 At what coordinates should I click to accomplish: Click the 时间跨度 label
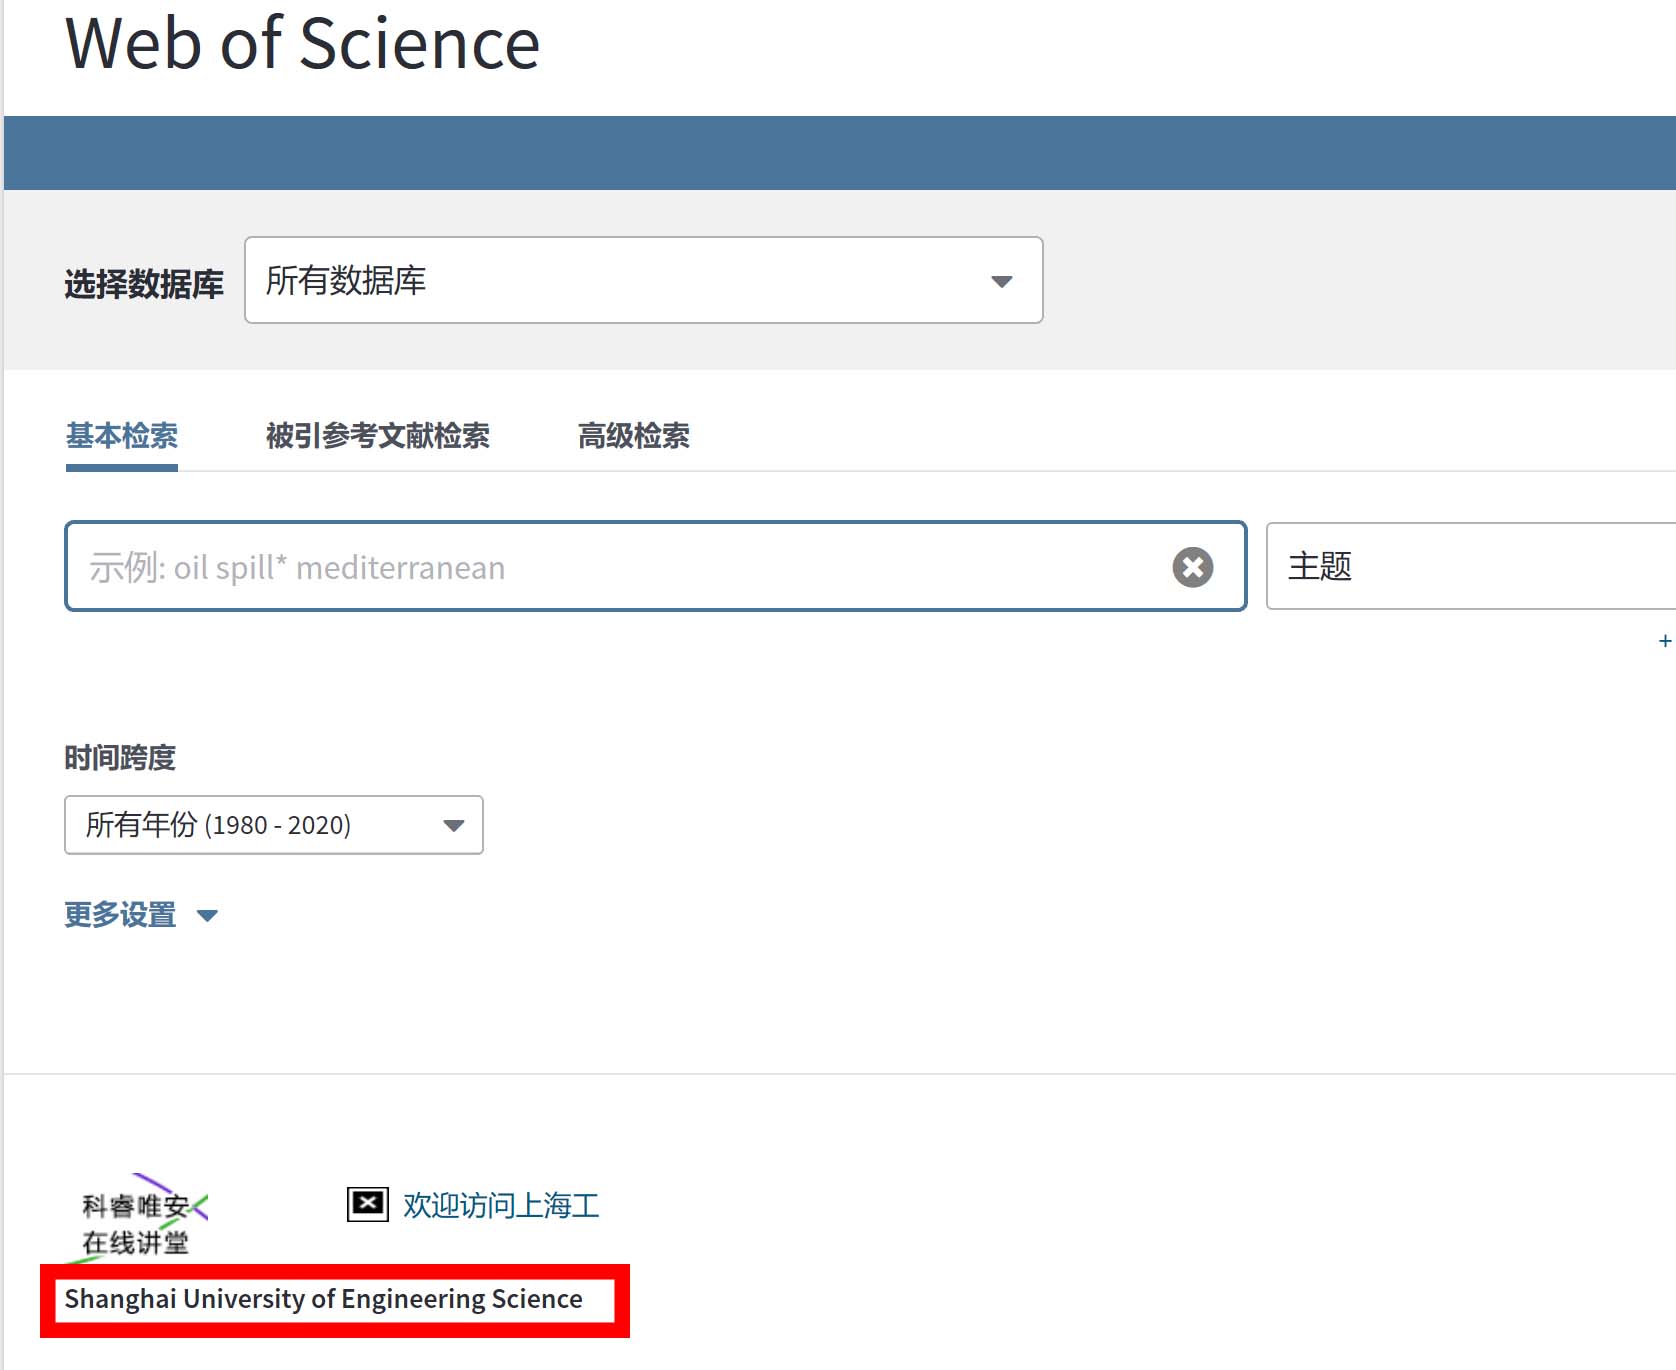click(x=120, y=758)
